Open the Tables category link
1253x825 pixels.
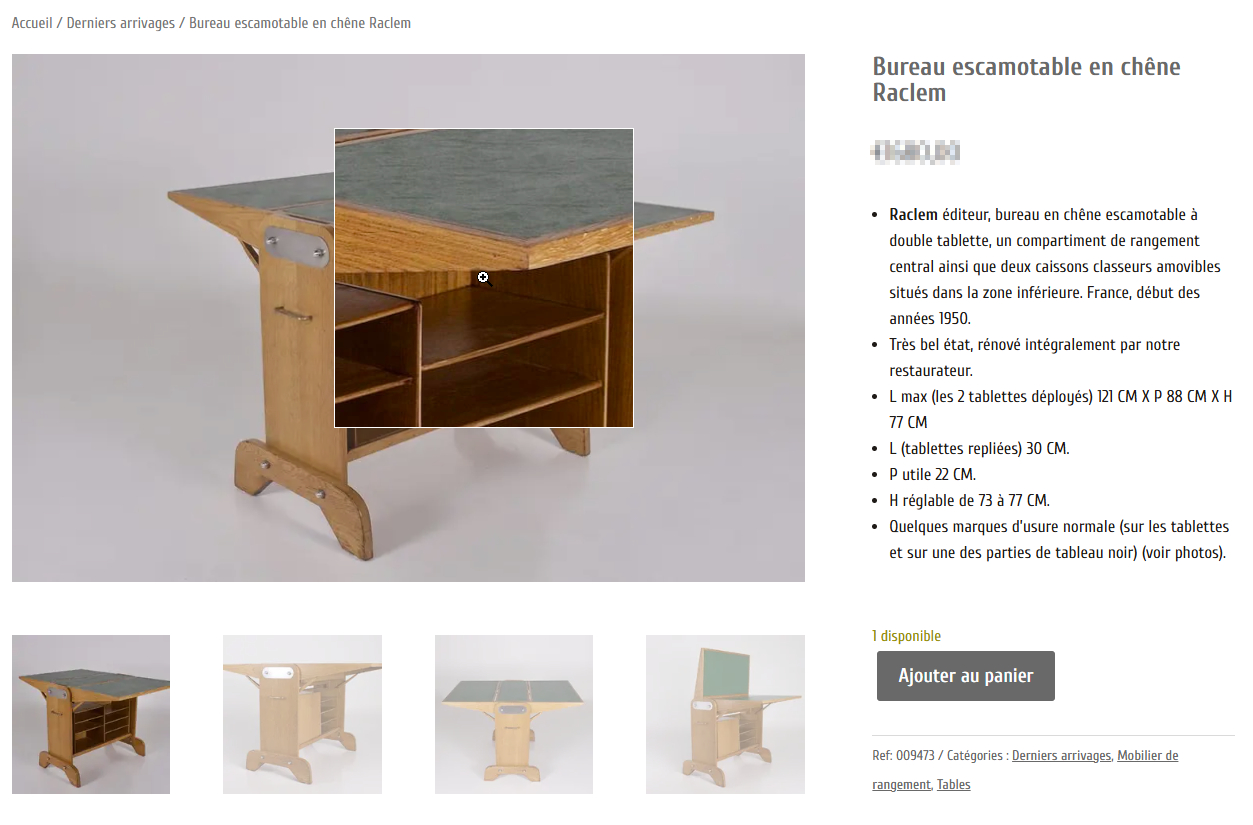pyautogui.click(x=954, y=785)
